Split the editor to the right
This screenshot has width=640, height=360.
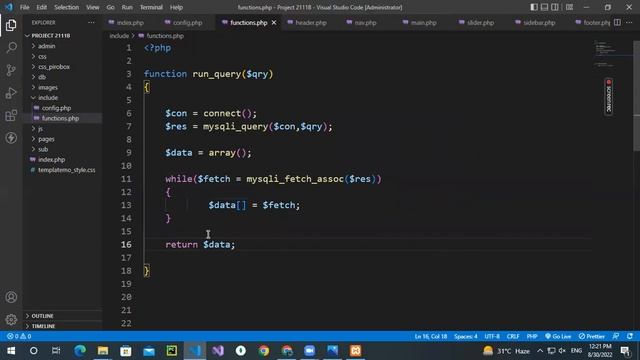[617, 22]
